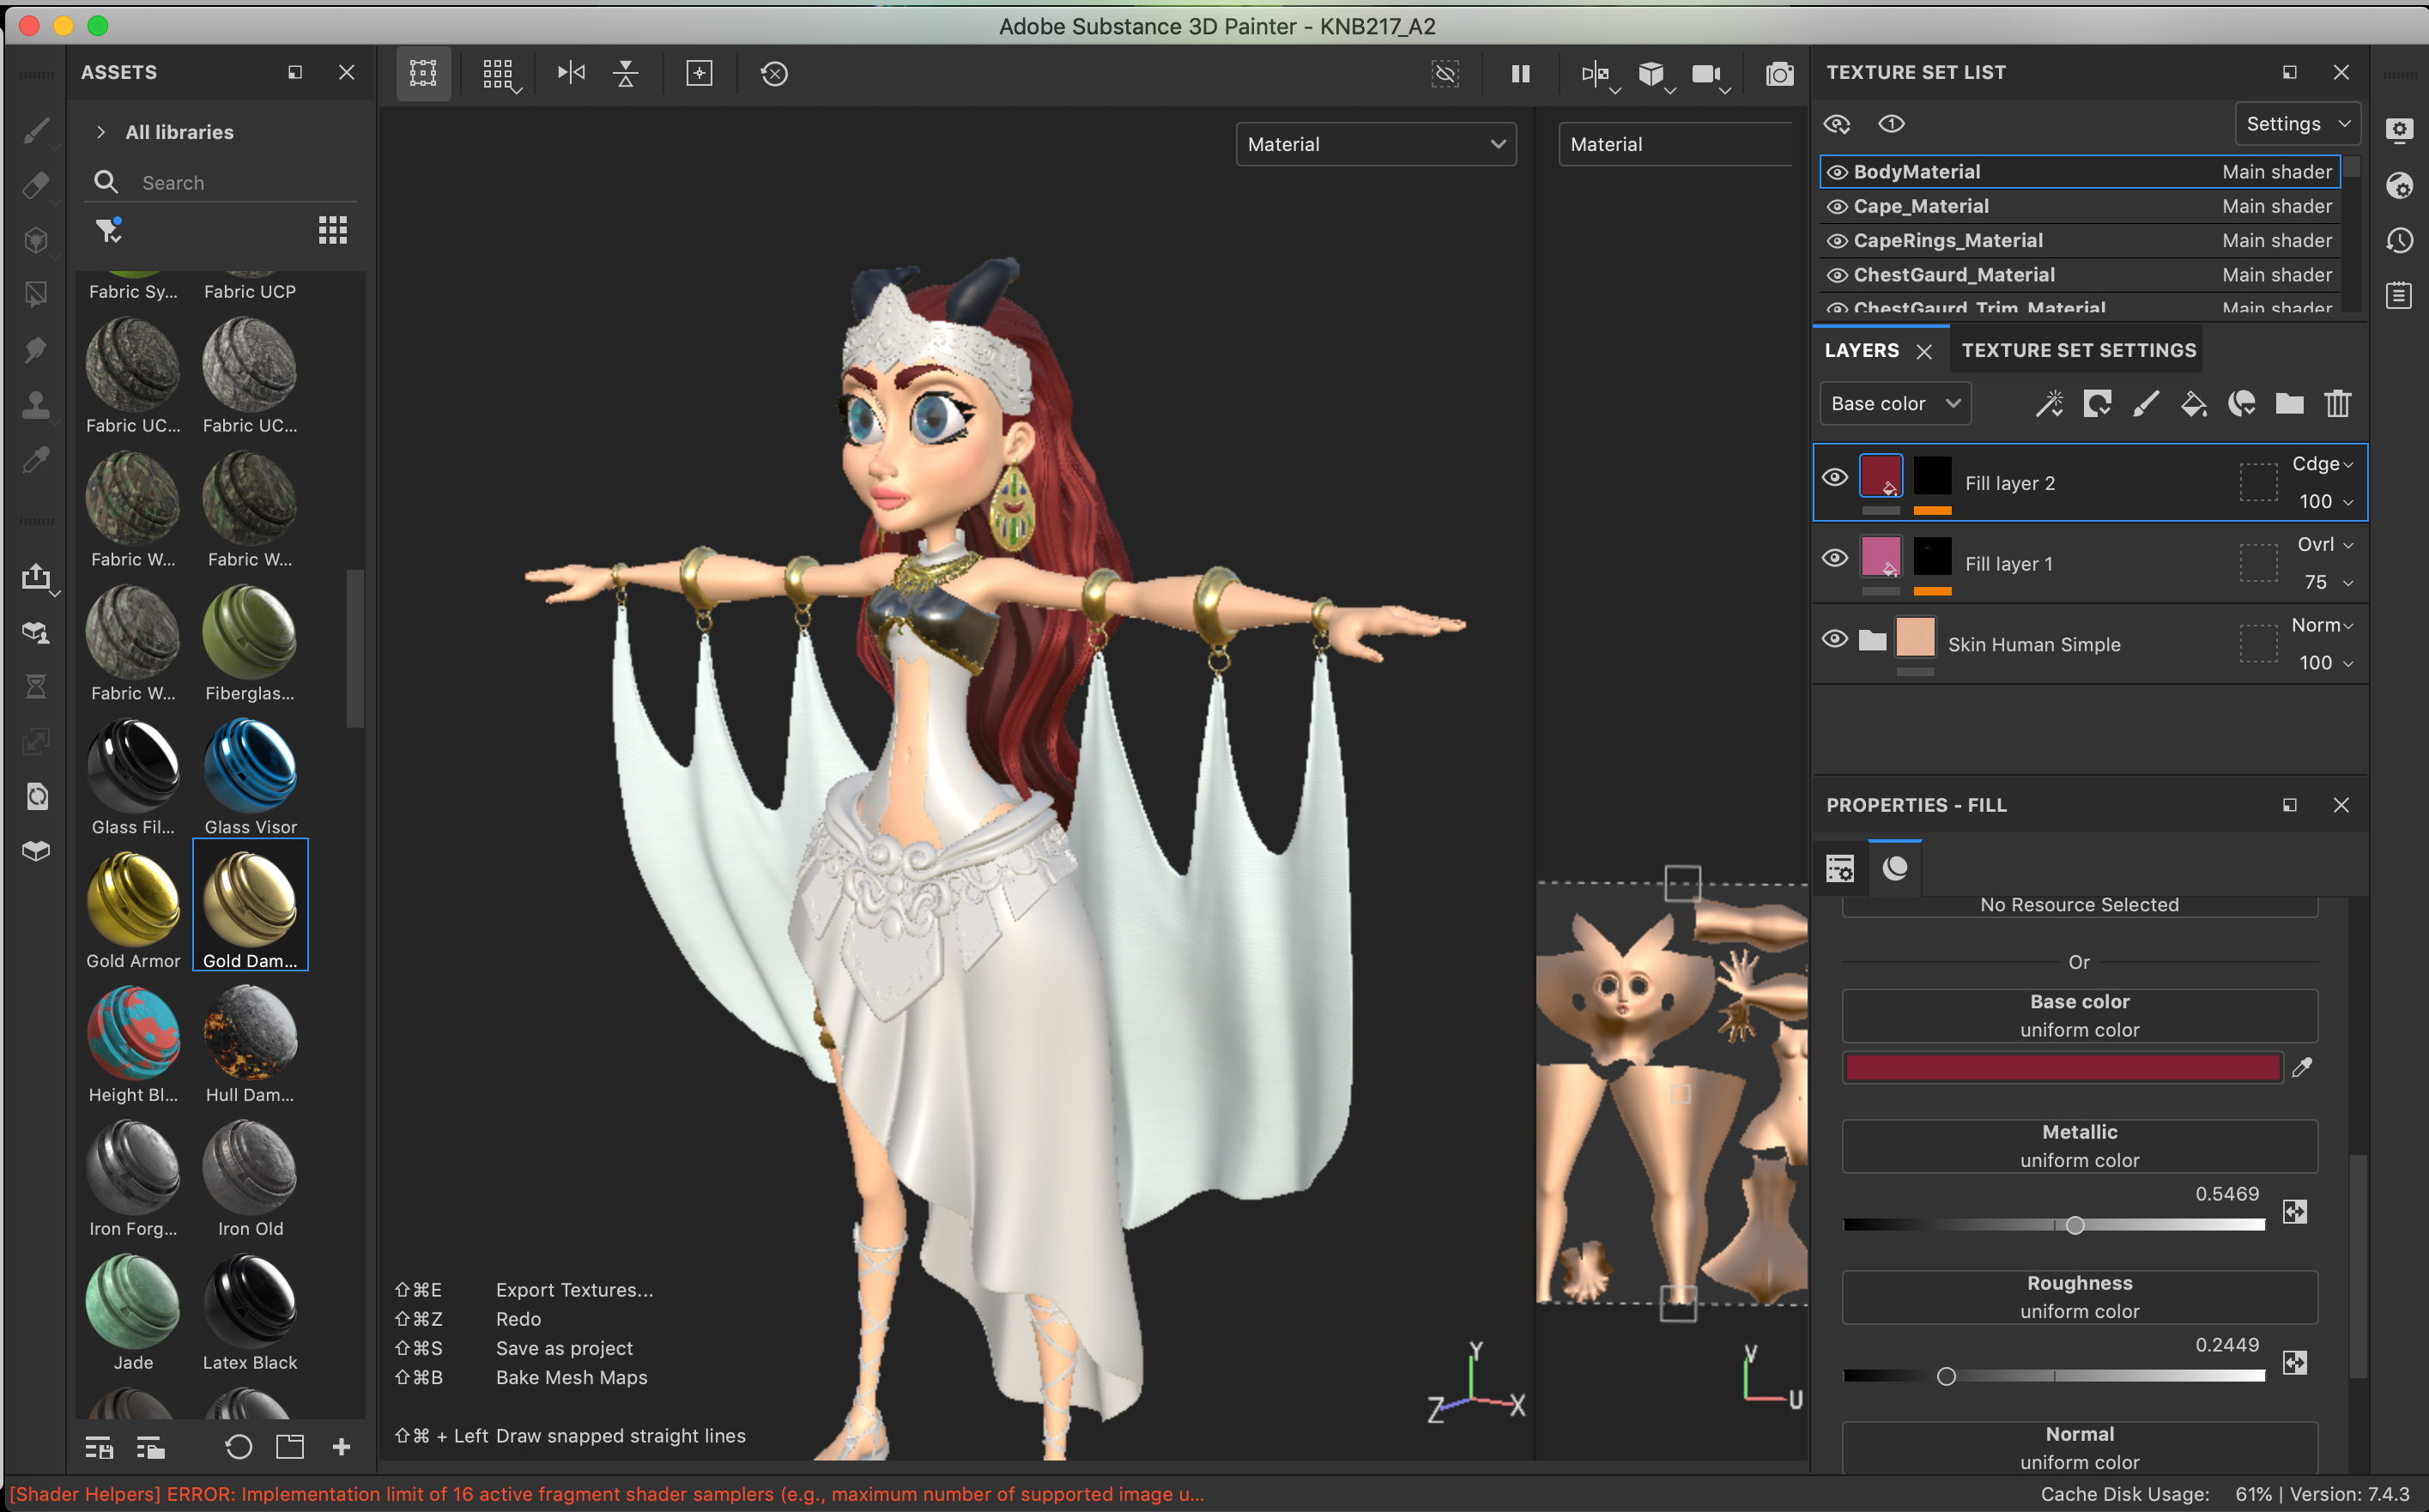Toggle Cape_Material texture set visibility
2429x1512 pixels.
[x=1837, y=207]
